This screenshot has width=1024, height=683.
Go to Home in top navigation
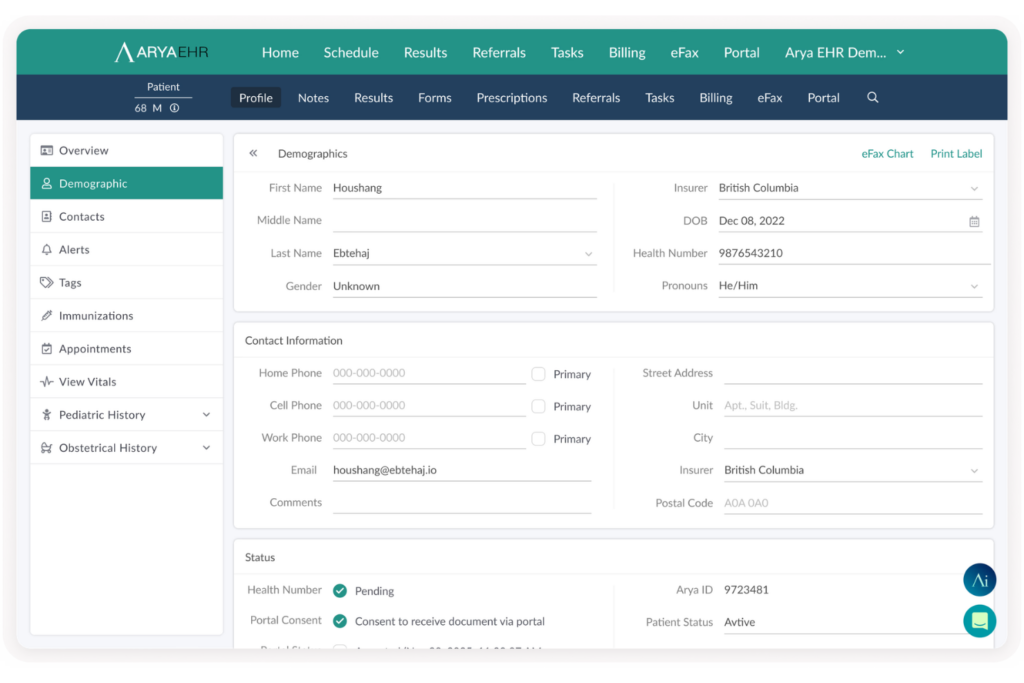click(280, 52)
